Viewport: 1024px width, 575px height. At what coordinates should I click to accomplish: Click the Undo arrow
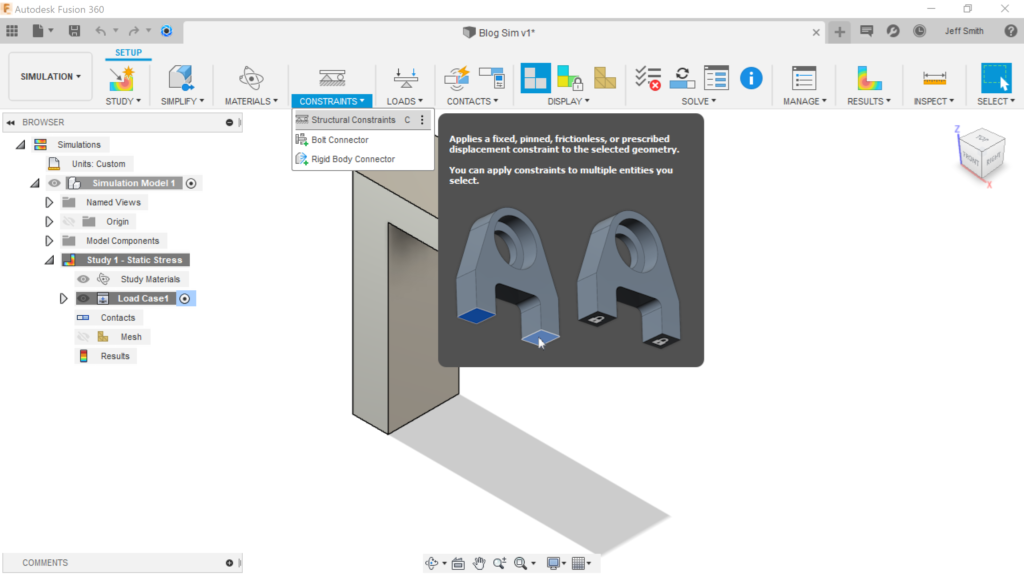tap(100, 31)
